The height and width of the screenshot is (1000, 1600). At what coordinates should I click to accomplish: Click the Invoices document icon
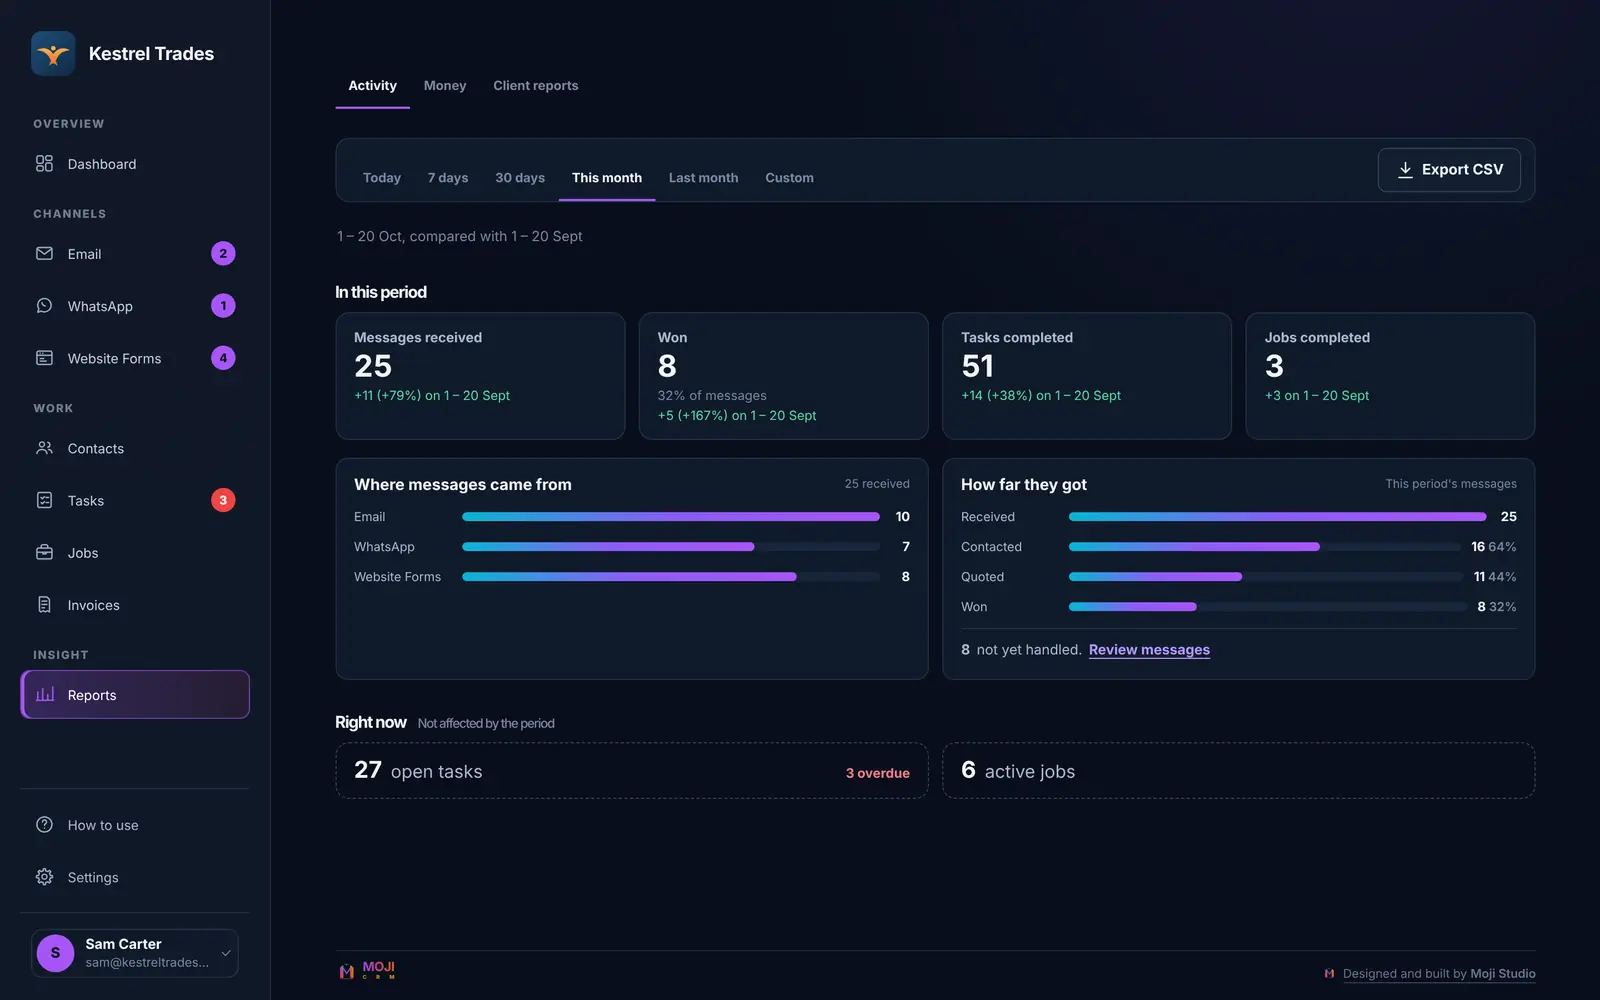pos(44,604)
